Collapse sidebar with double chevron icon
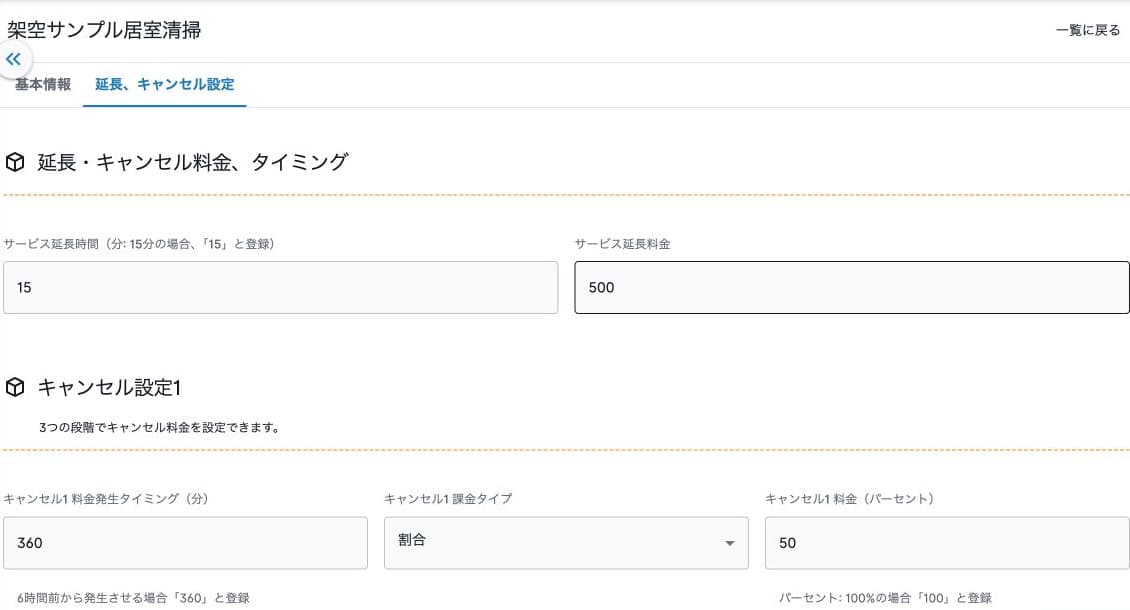This screenshot has width=1130, height=610. coord(14,59)
